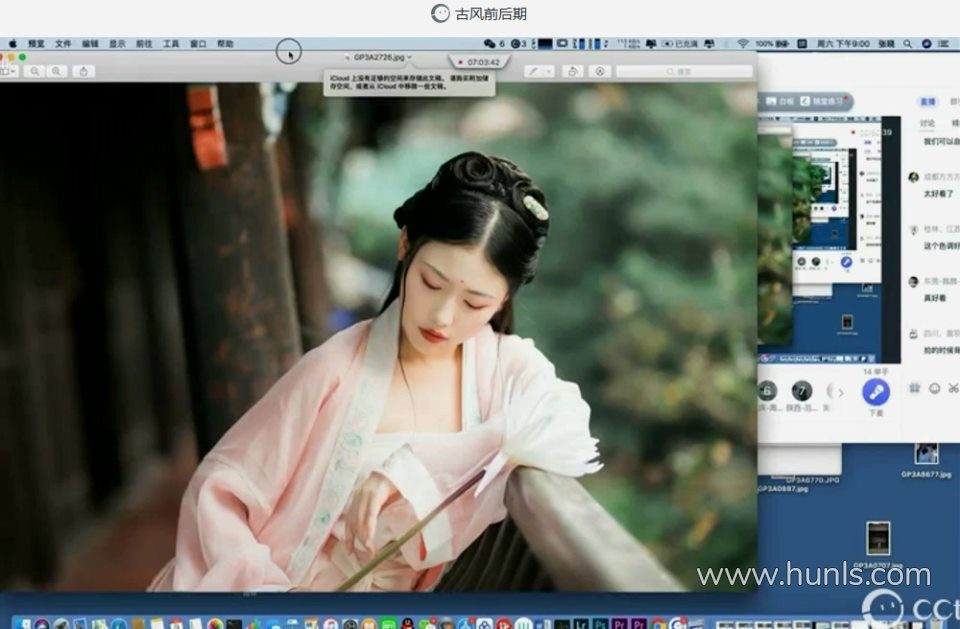Open Notification Center from the menu bar
This screenshot has height=629, width=960.
pos(943,43)
